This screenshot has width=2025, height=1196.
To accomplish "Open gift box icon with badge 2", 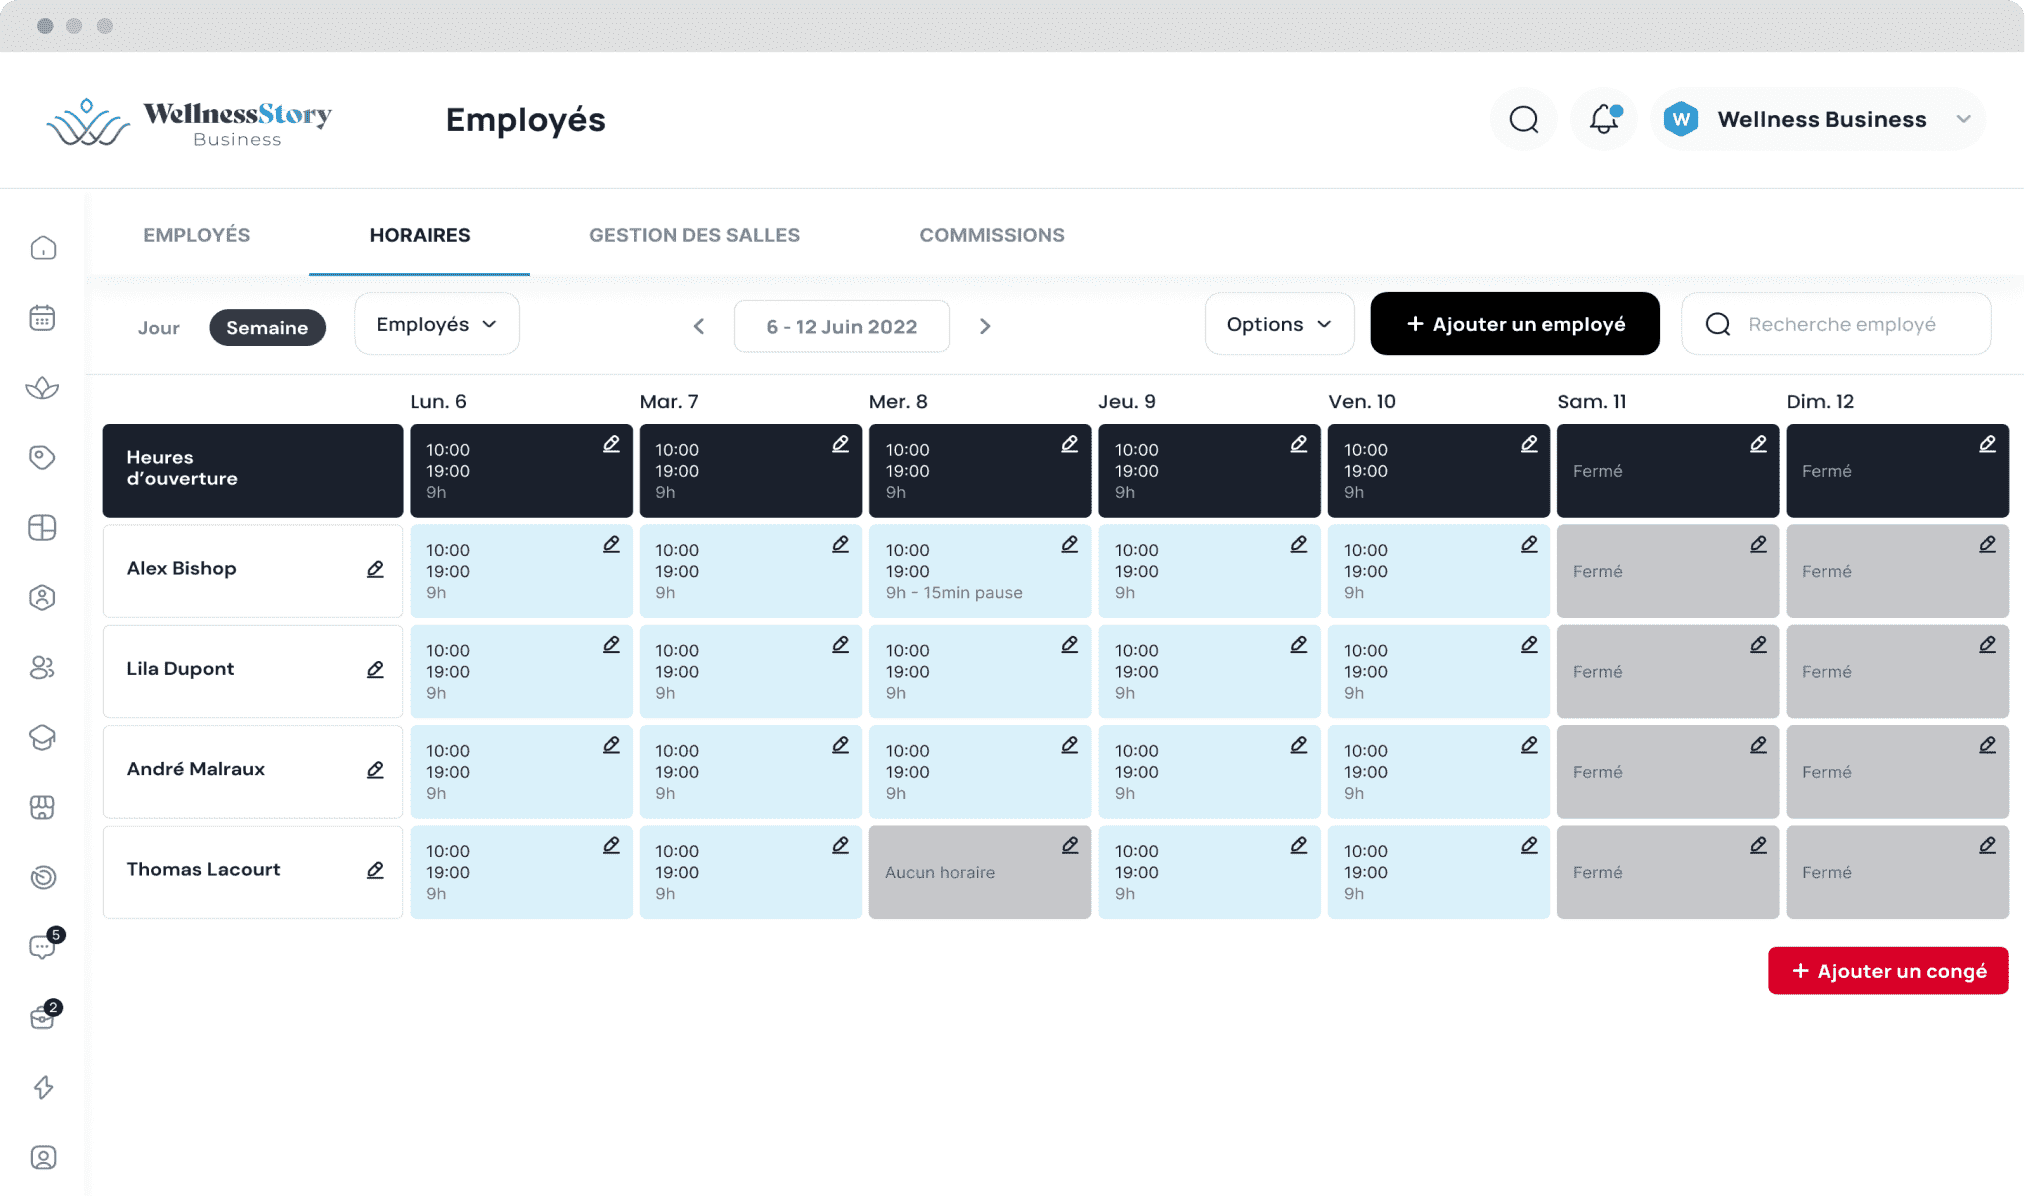I will click(x=45, y=1016).
